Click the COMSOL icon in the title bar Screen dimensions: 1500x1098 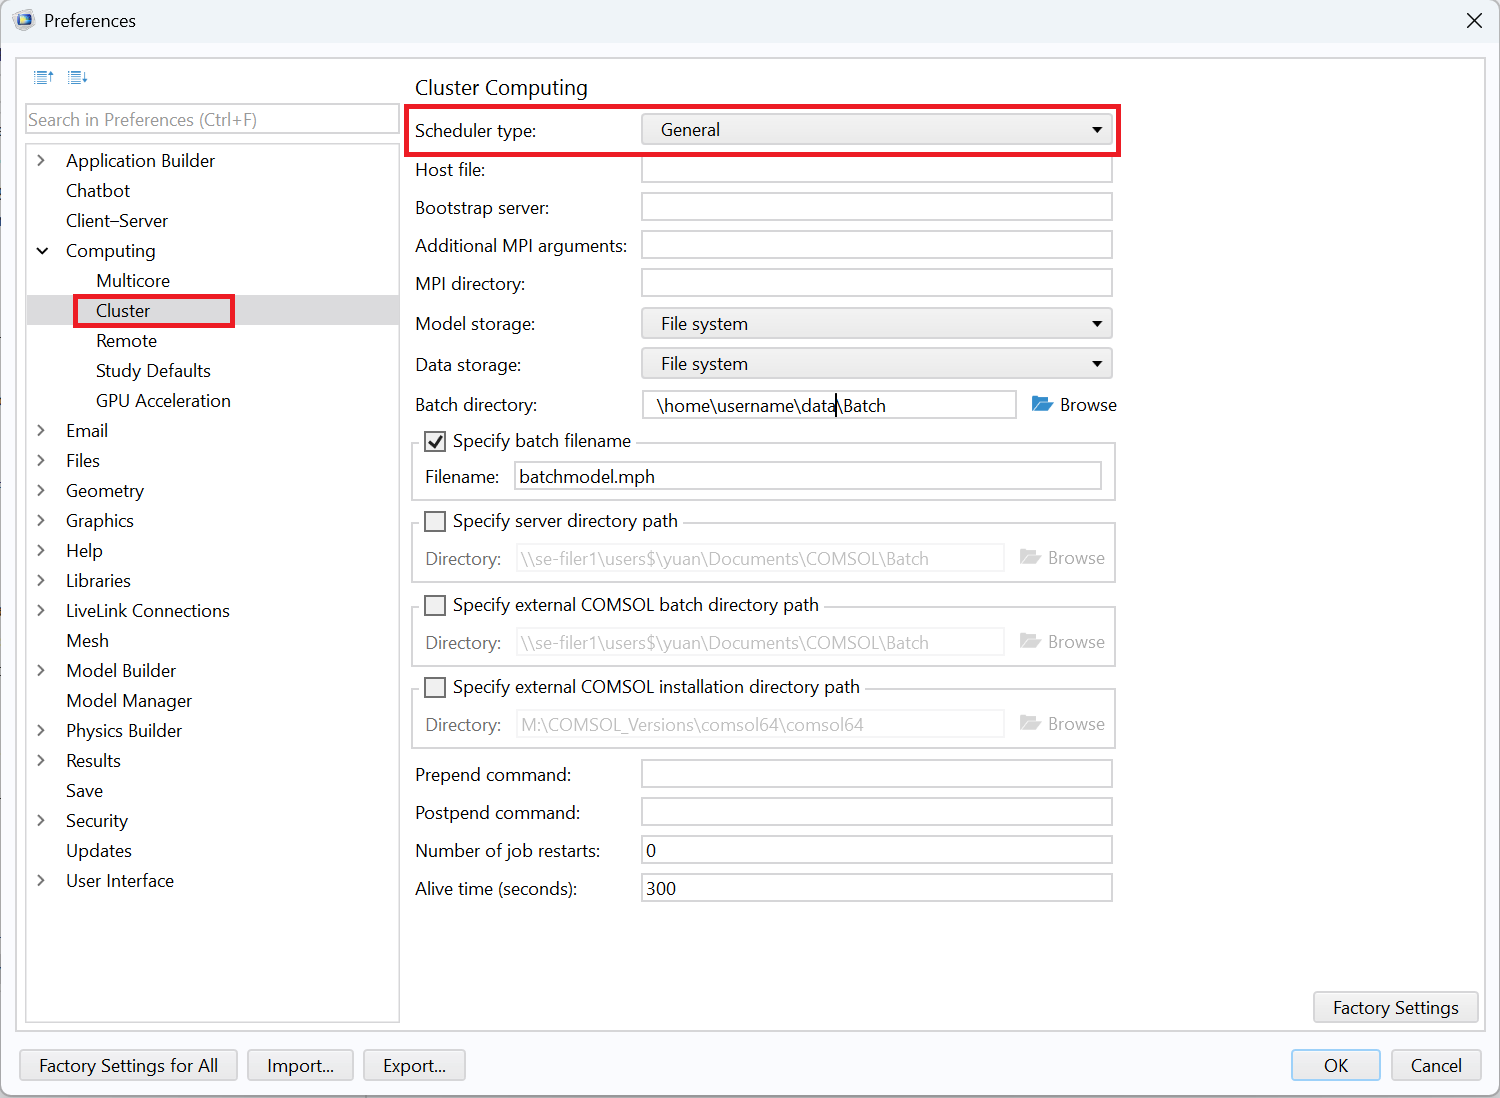click(x=22, y=20)
